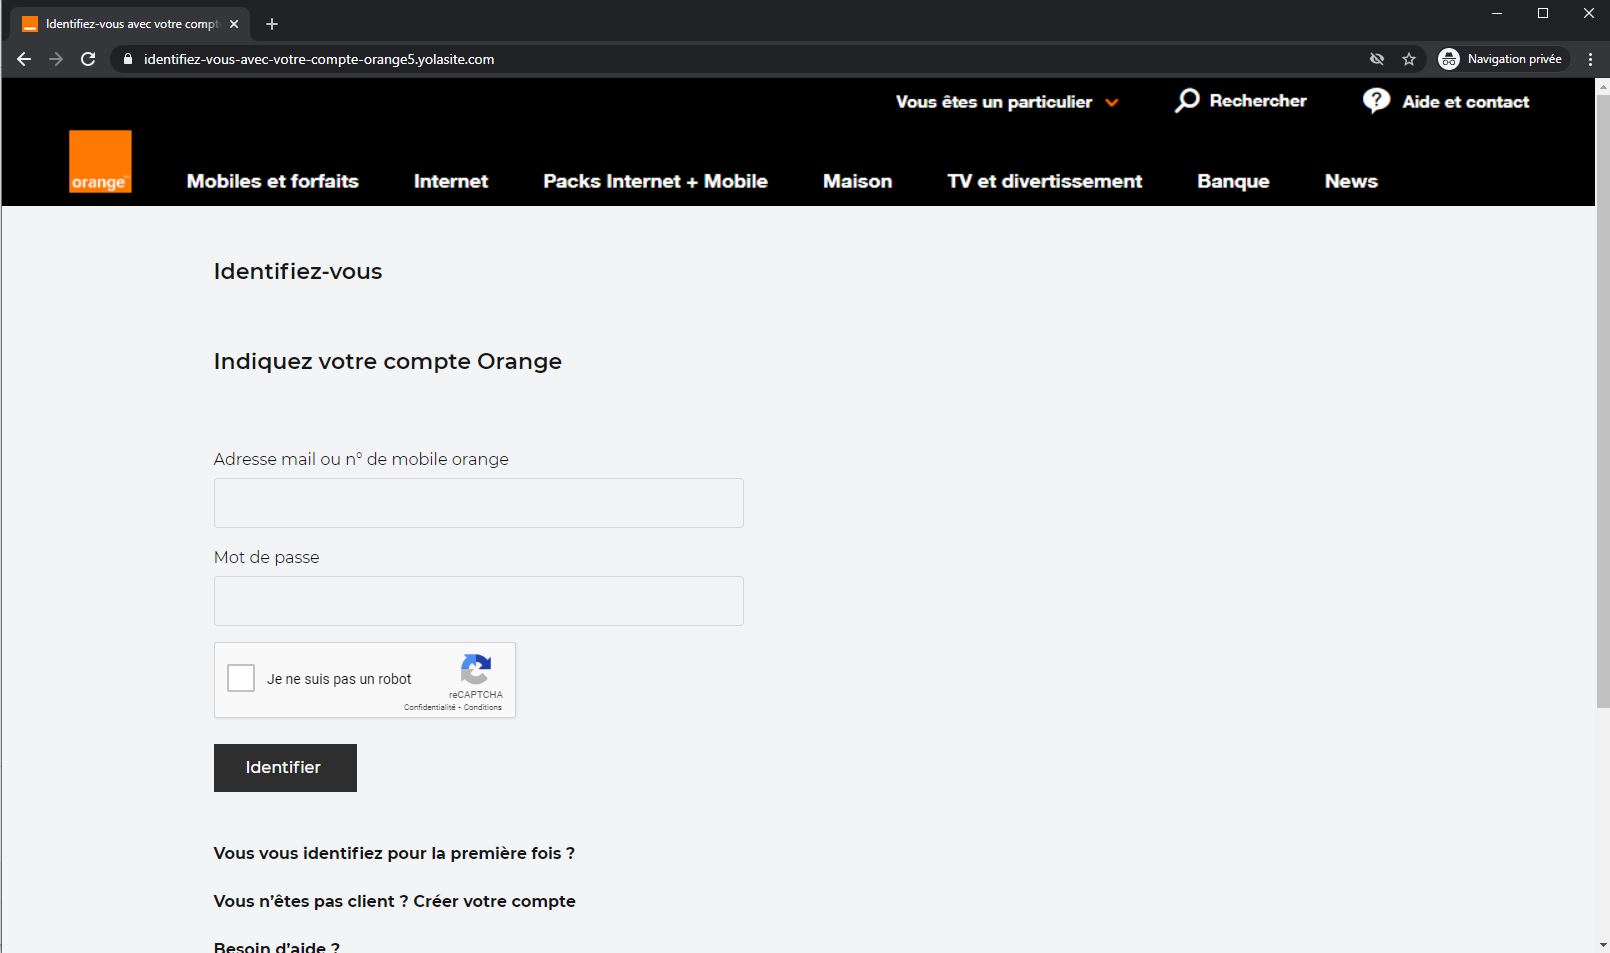
Task: Maximize the browser window
Action: point(1543,13)
